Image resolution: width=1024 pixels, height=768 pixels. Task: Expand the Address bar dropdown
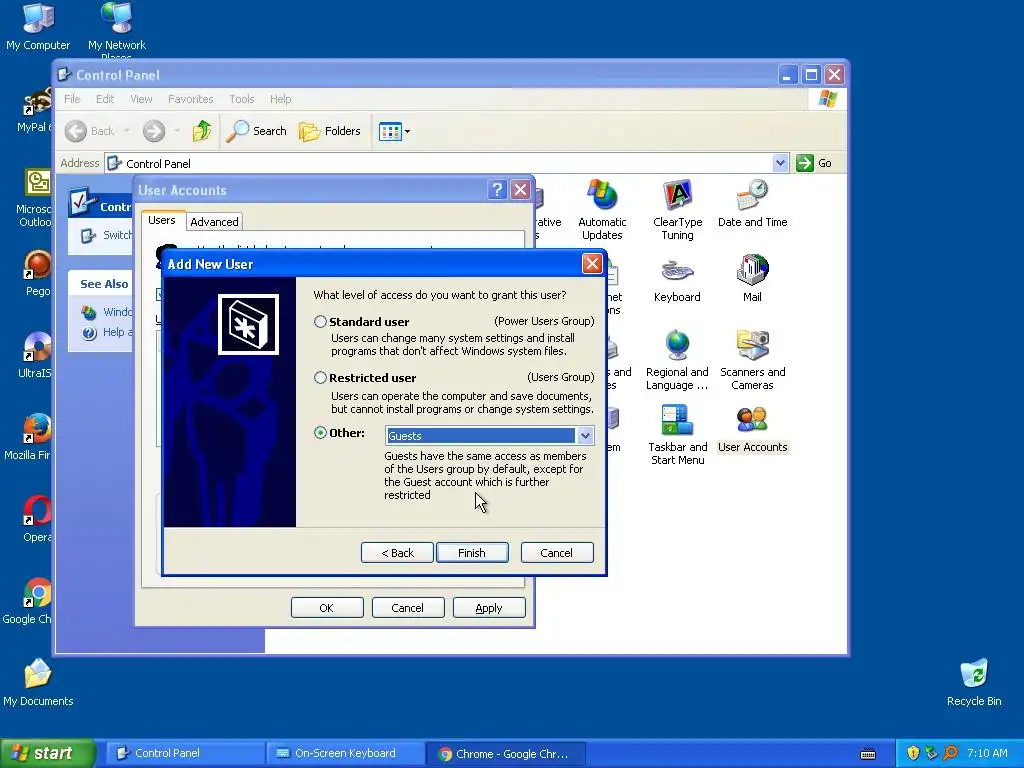pyautogui.click(x=780, y=163)
